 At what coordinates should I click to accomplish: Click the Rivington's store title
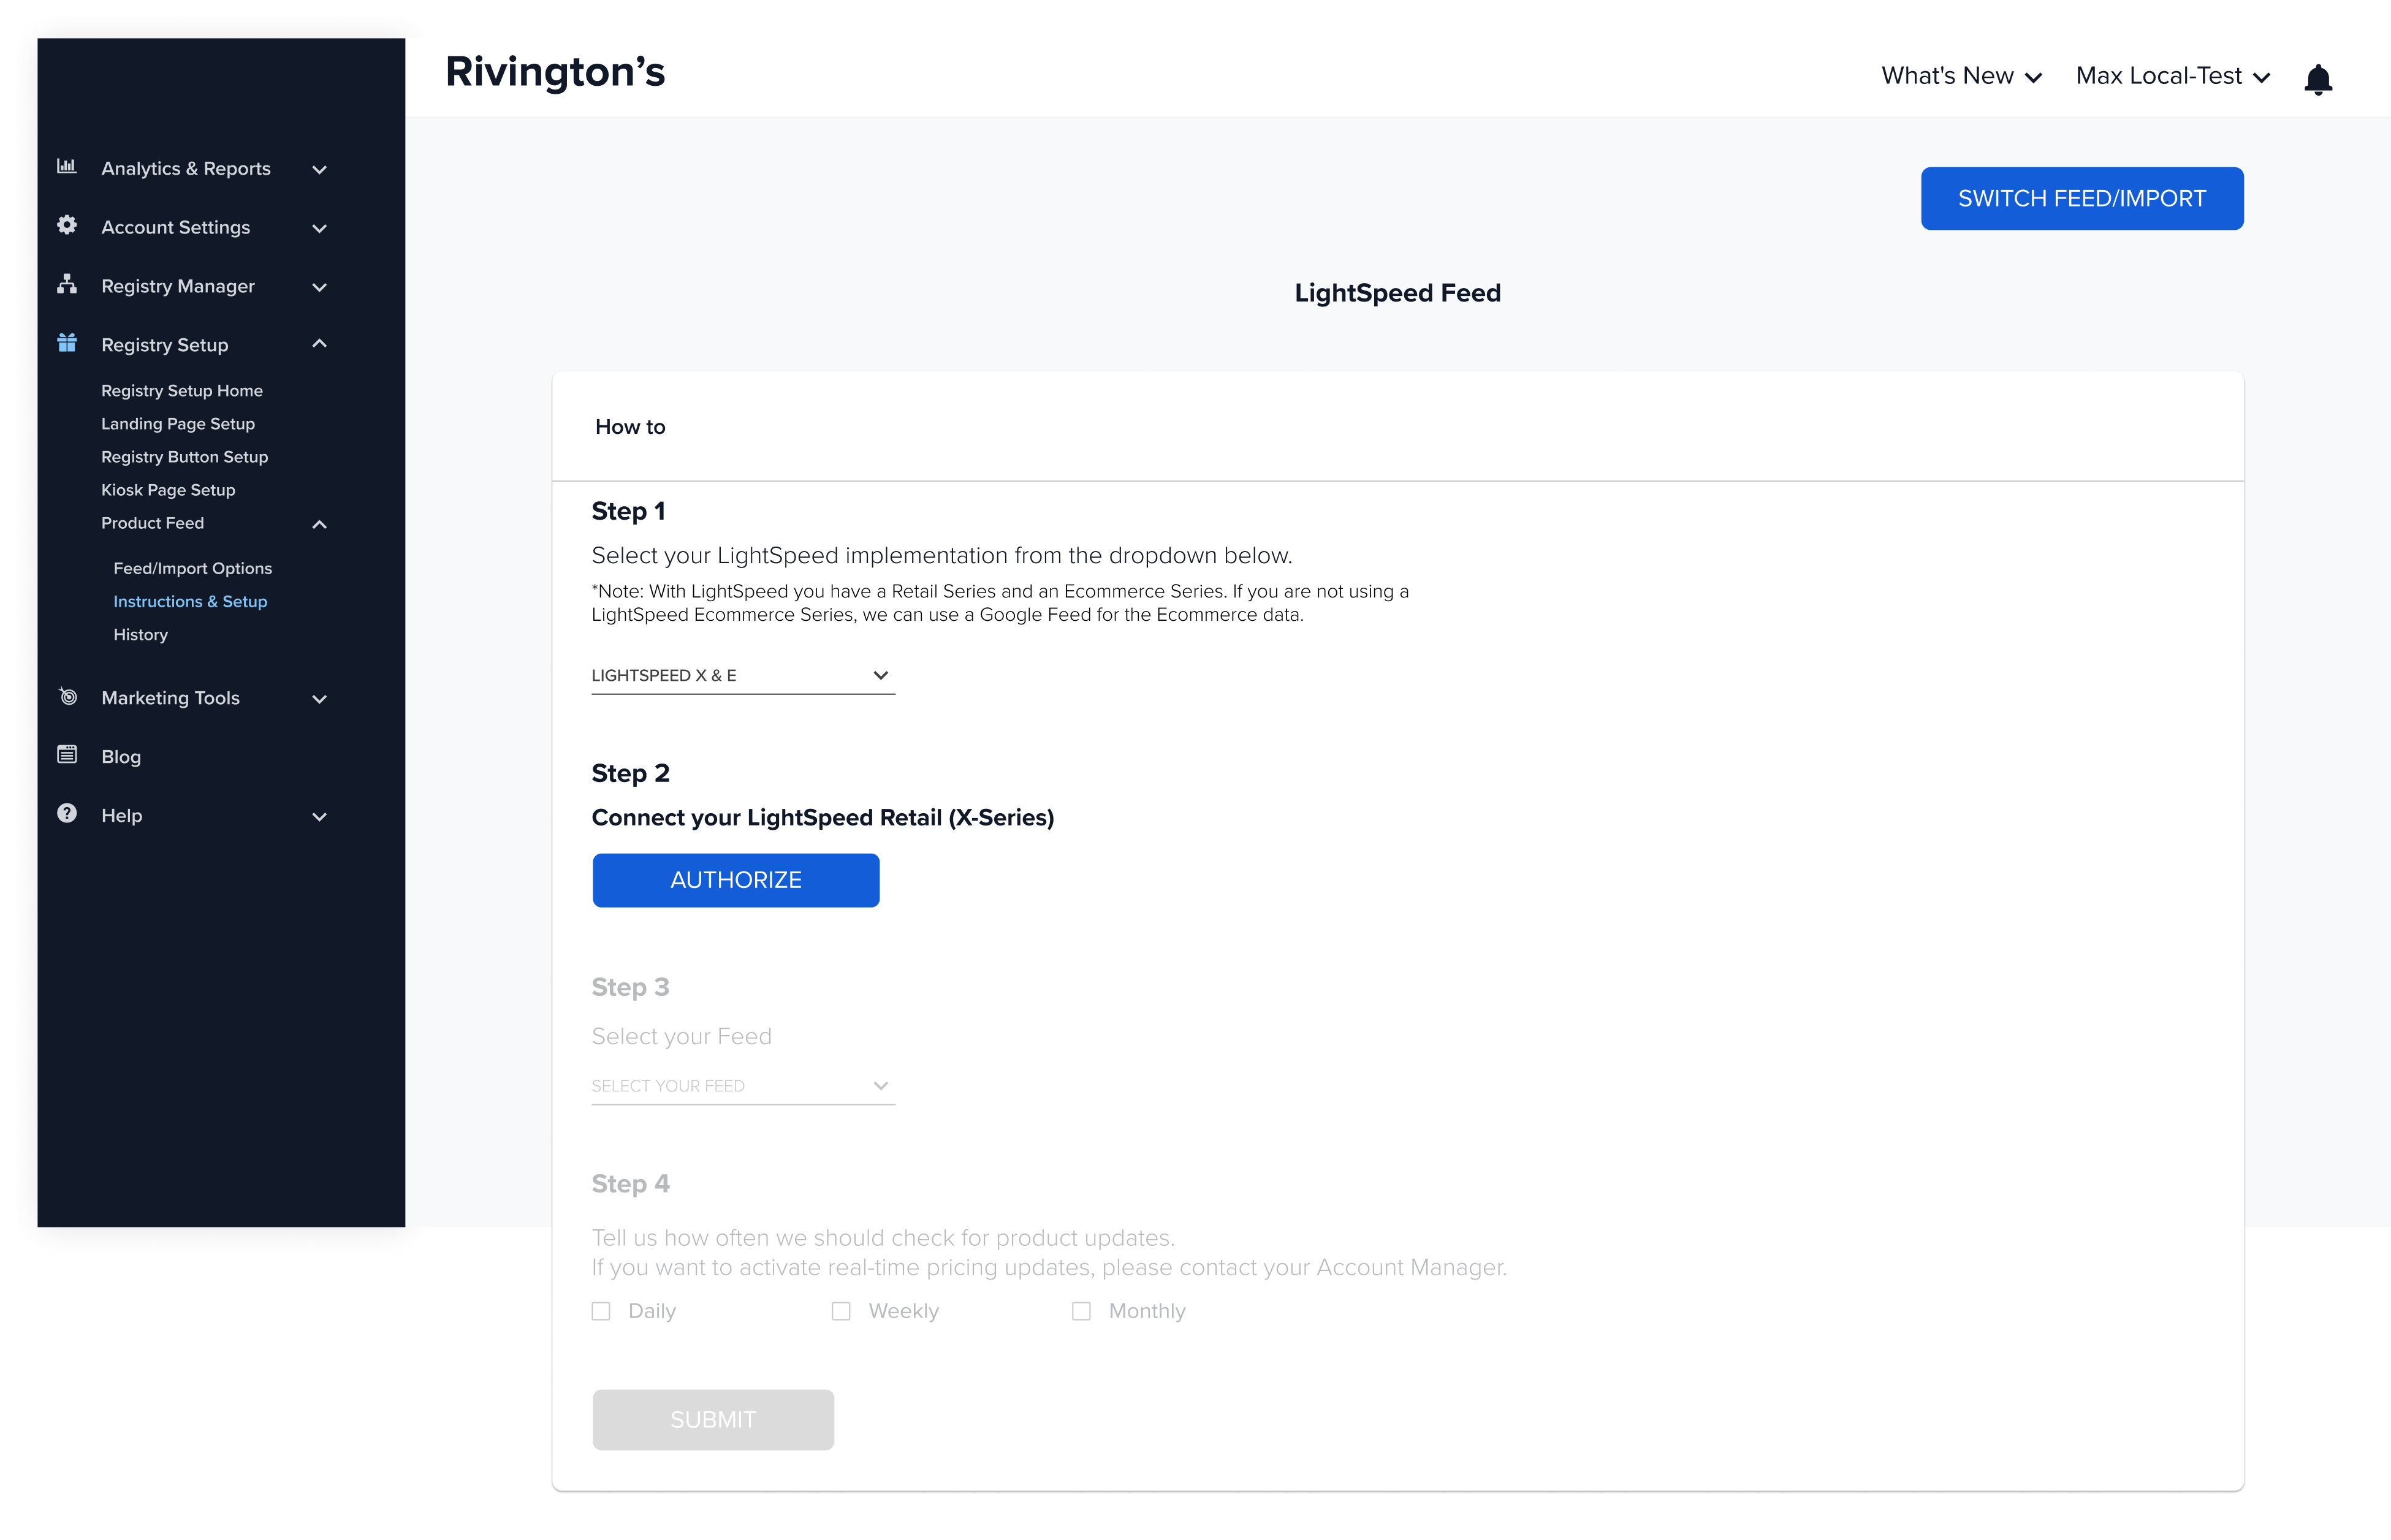[x=555, y=72]
